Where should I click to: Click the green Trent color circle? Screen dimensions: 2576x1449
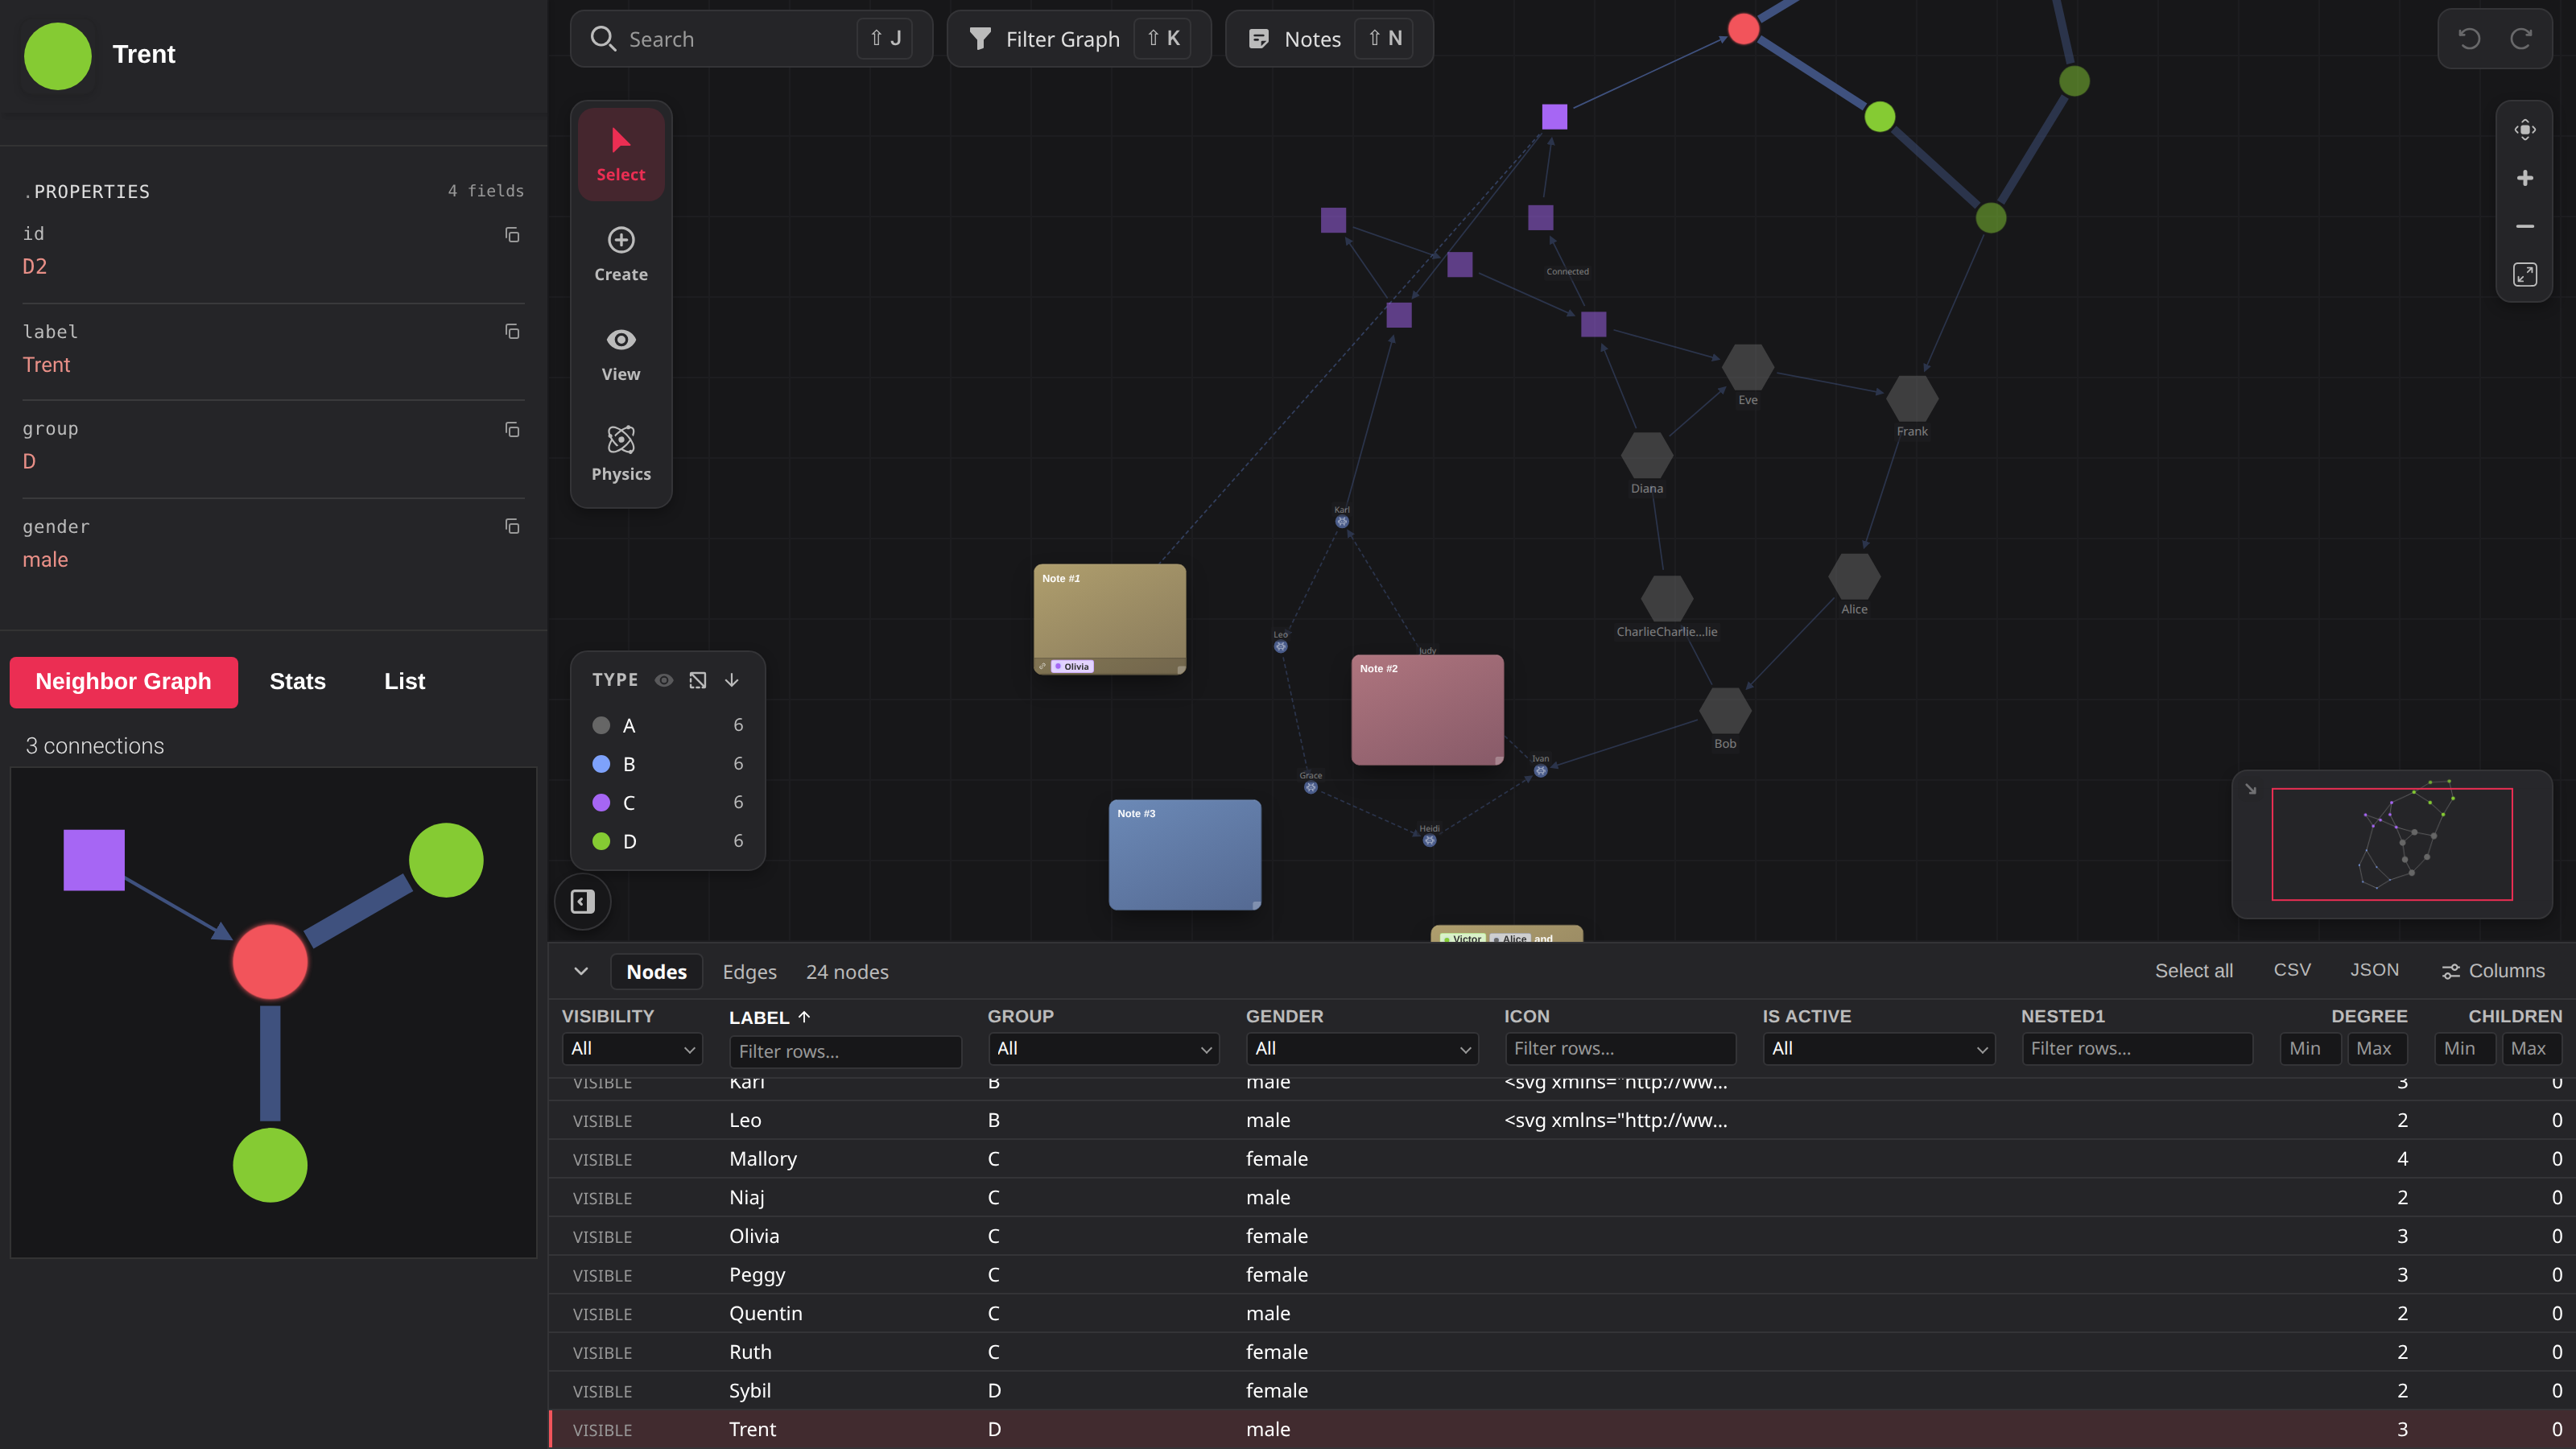pyautogui.click(x=58, y=55)
